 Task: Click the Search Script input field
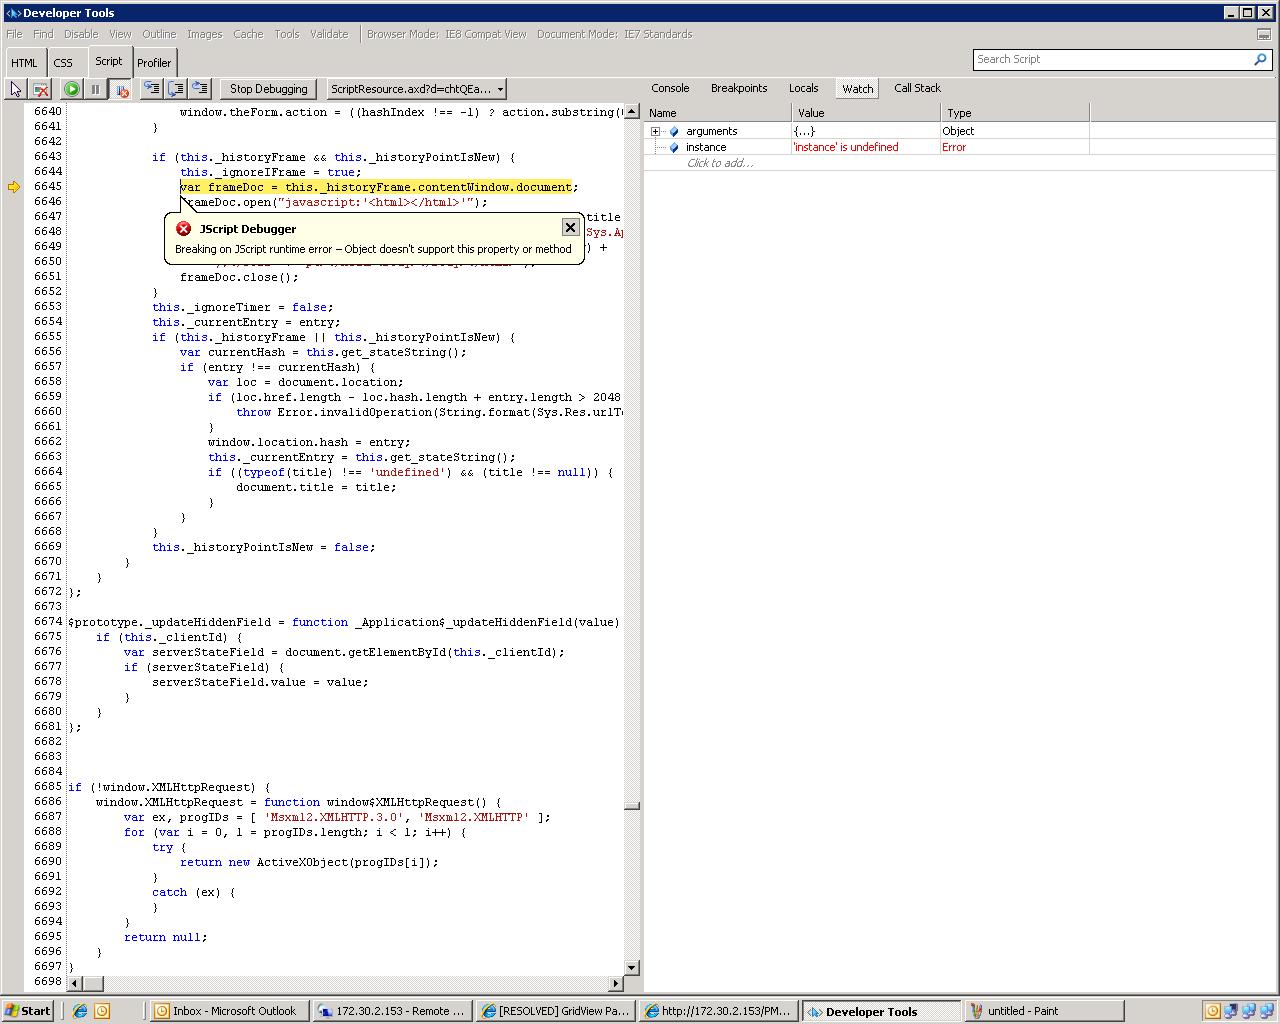1112,60
